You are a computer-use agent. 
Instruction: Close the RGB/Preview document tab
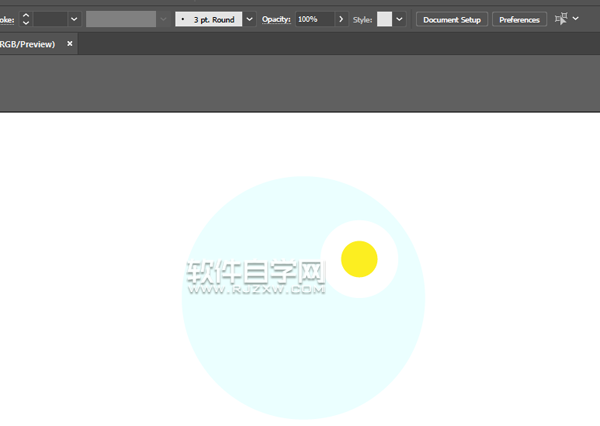click(x=70, y=44)
